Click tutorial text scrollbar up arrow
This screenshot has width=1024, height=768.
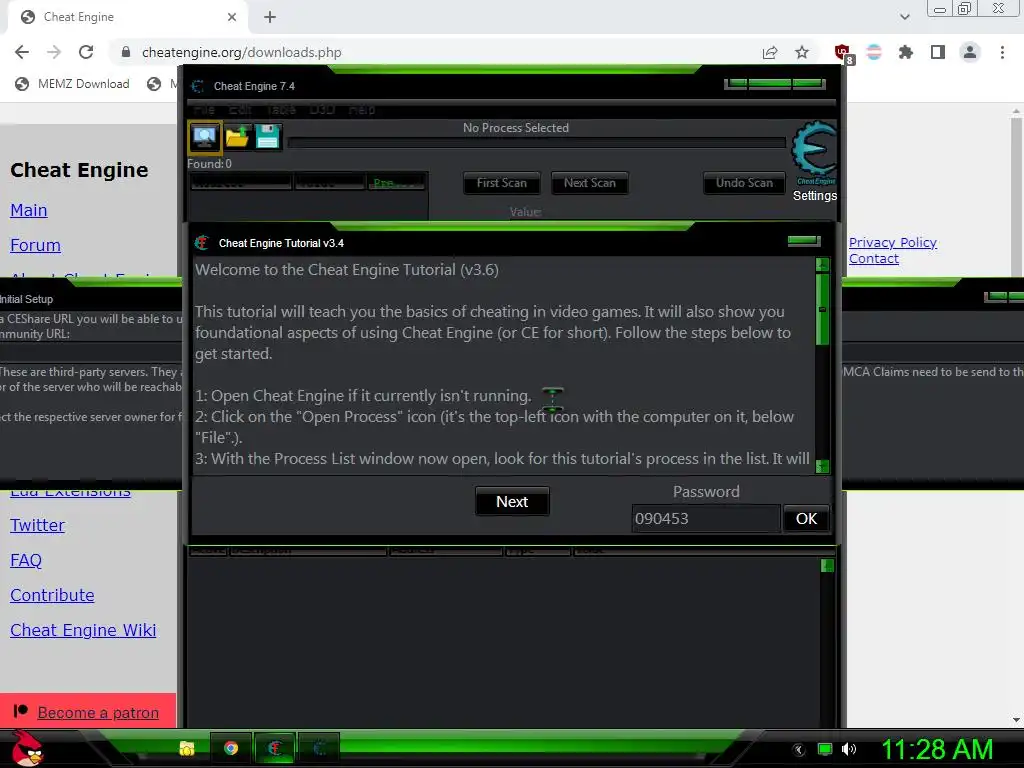822,264
